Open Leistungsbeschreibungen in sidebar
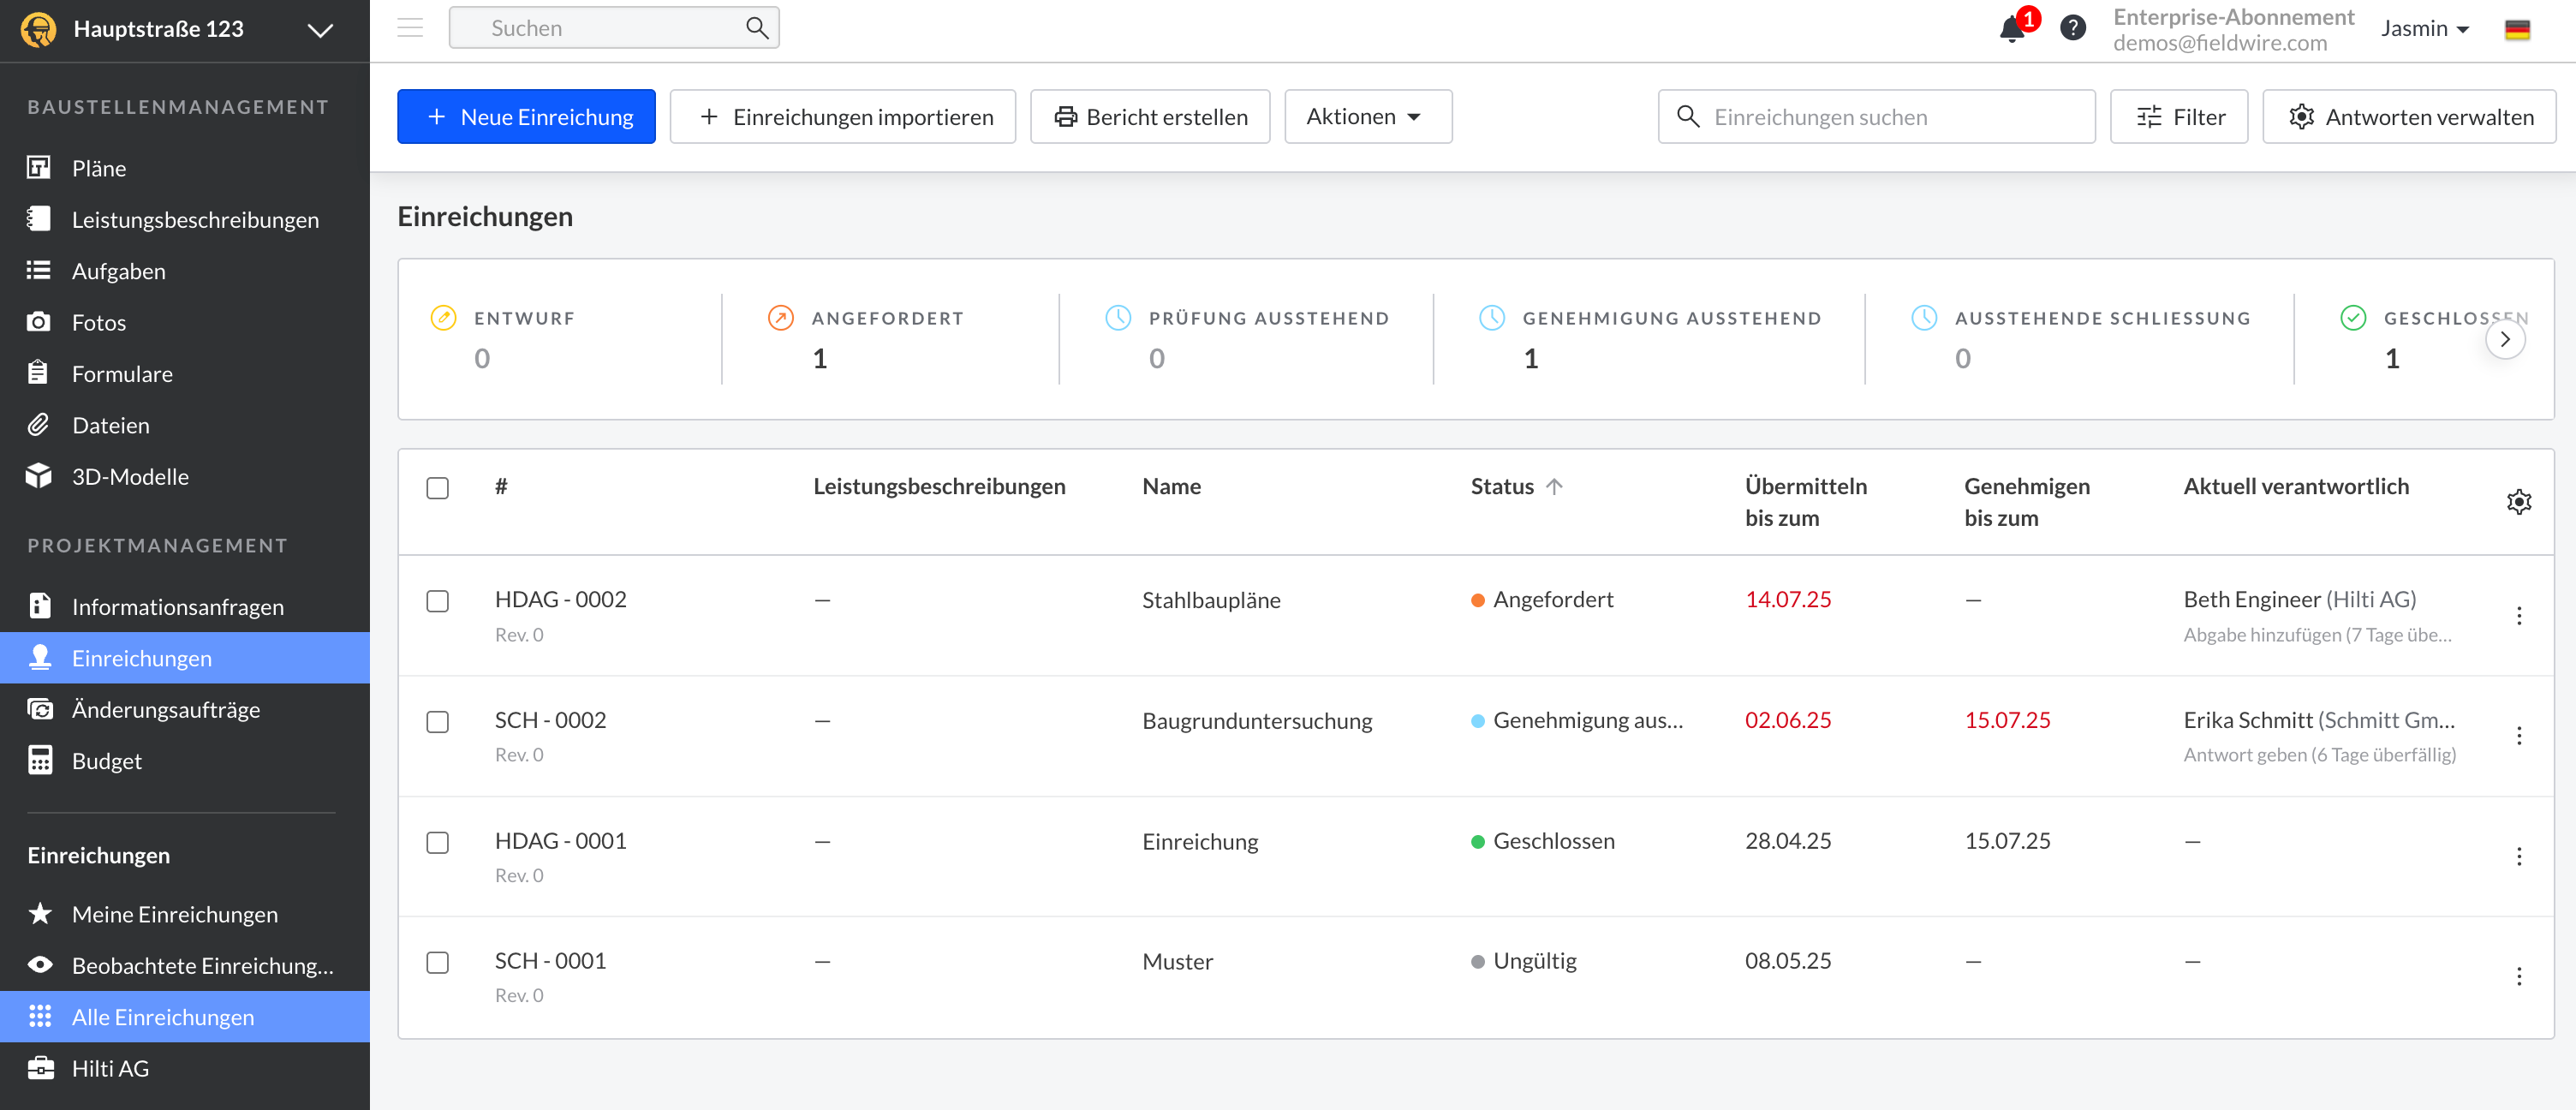This screenshot has width=2576, height=1110. 185,219
